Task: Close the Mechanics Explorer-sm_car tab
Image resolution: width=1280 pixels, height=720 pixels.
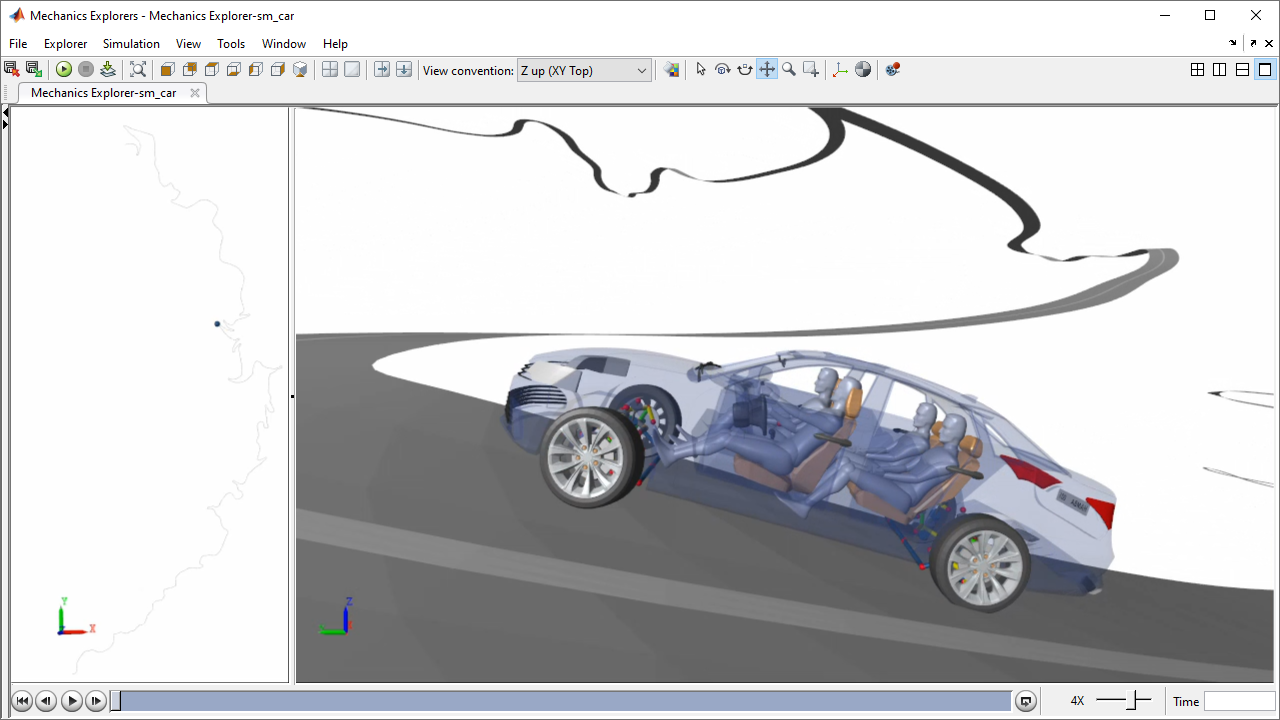Action: [x=195, y=93]
